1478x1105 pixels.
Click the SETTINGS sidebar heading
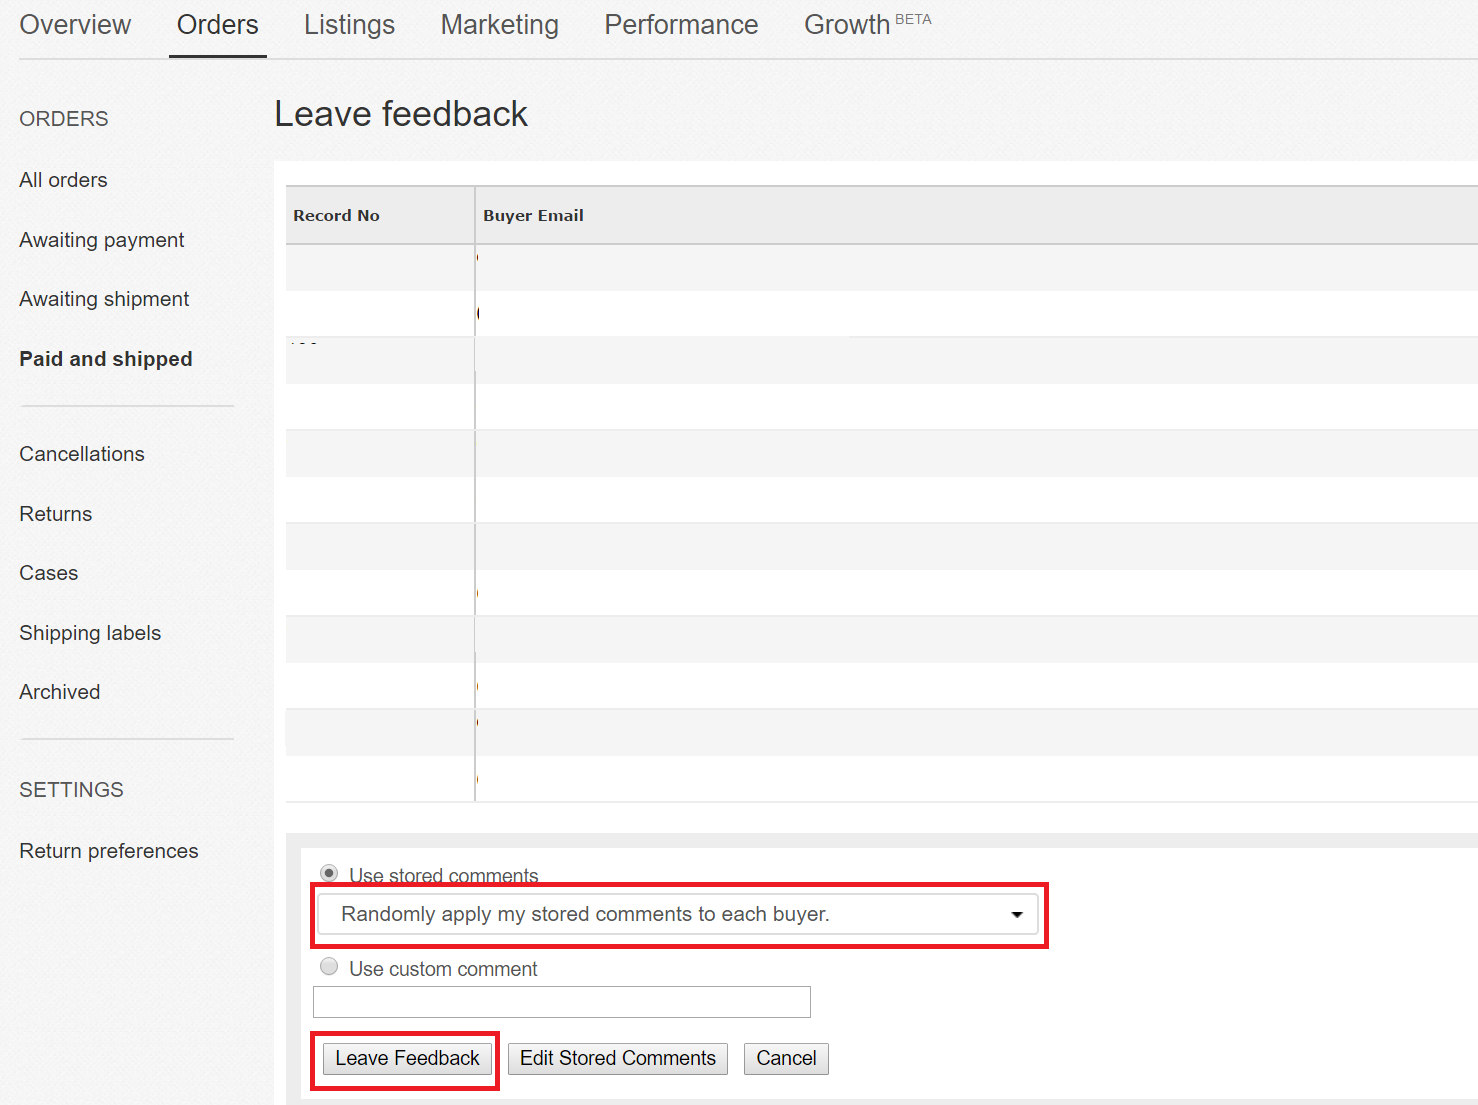(72, 790)
